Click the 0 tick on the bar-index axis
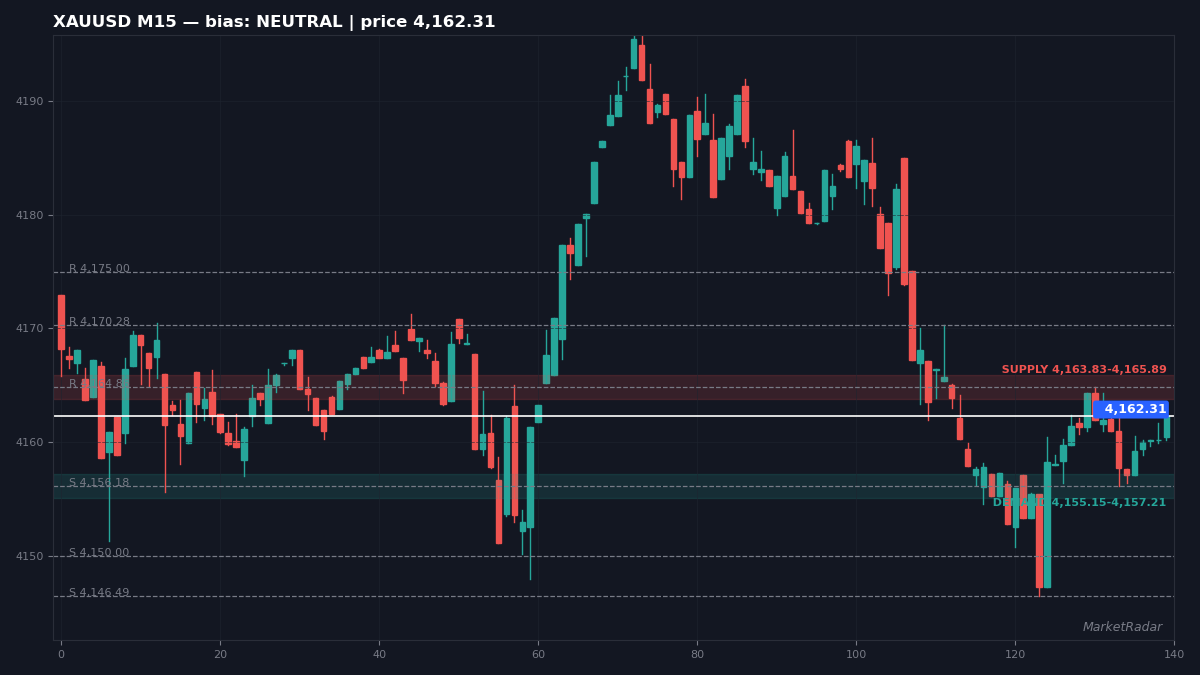Image resolution: width=1200 pixels, height=675 pixels. [x=61, y=655]
